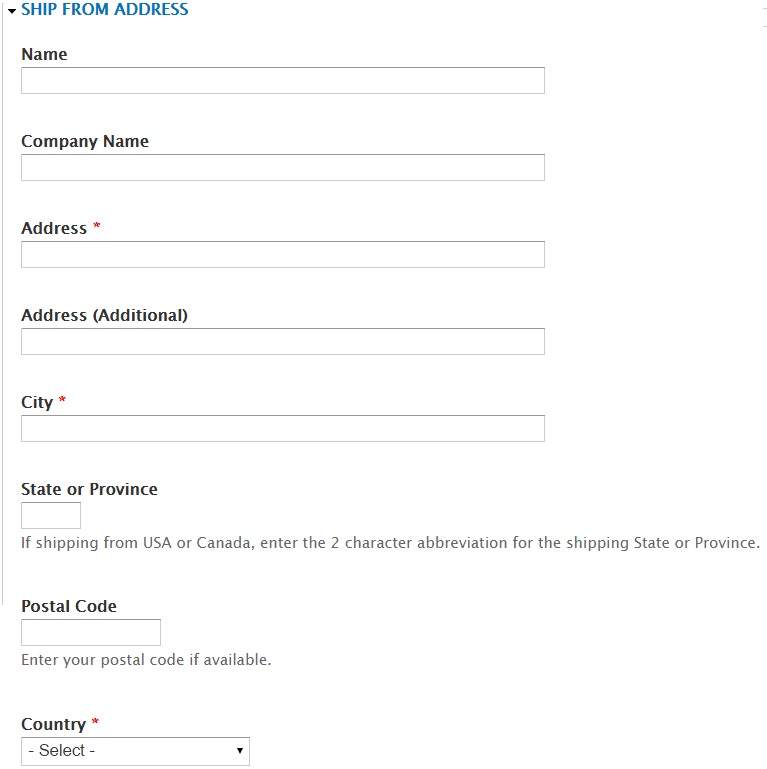Screen dimensions: 767x769
Task: Click the Company Name label text
Action: pyautogui.click(x=85, y=141)
